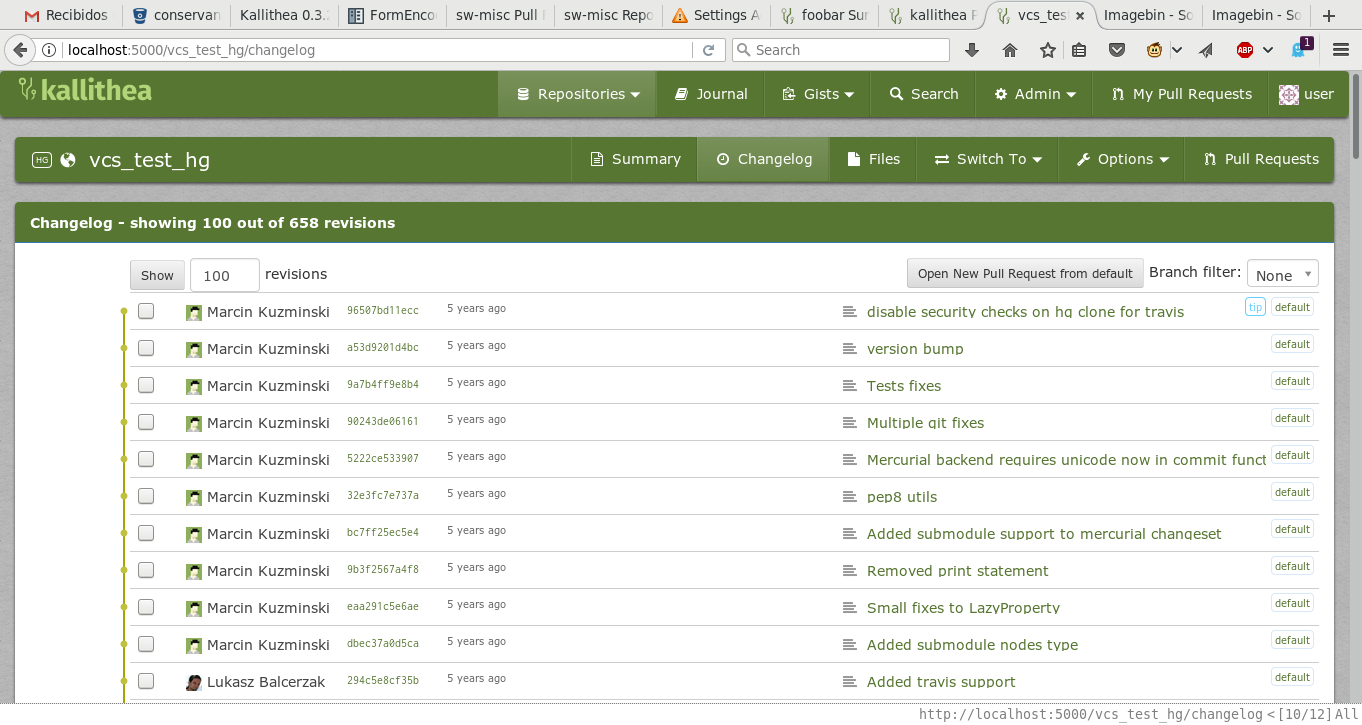Click the Adblock Plus icon
This screenshot has height=725, width=1362.
[x=1245, y=50]
